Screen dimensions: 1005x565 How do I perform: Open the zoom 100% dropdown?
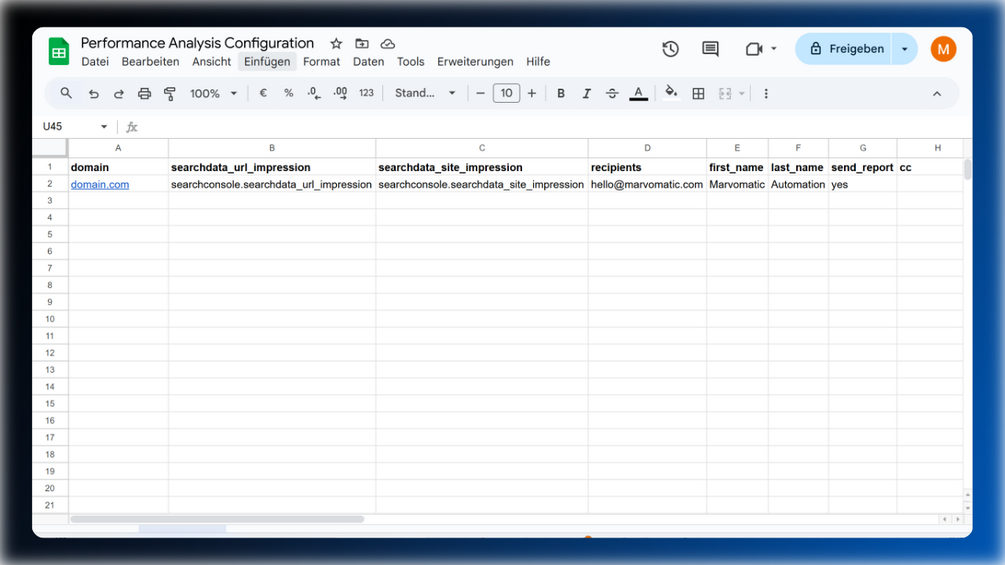213,94
